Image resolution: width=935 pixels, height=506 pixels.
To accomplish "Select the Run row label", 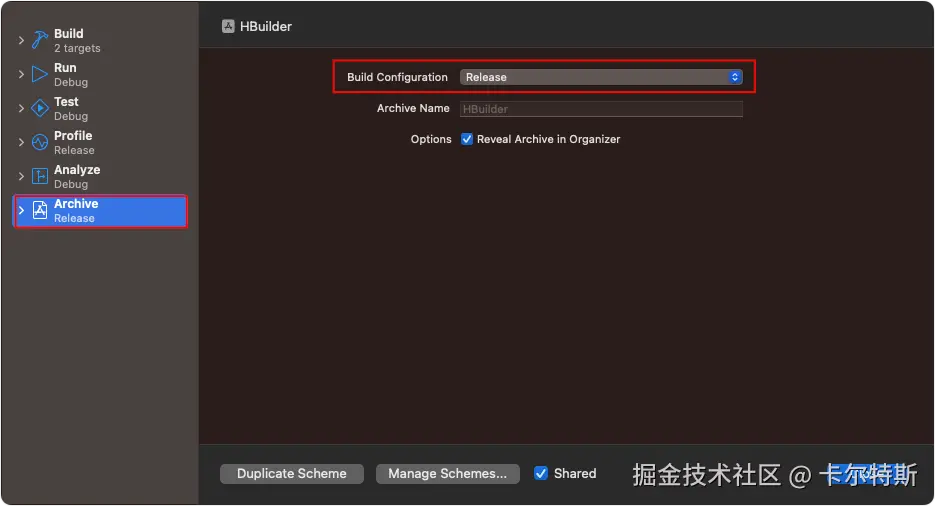I will tap(65, 67).
